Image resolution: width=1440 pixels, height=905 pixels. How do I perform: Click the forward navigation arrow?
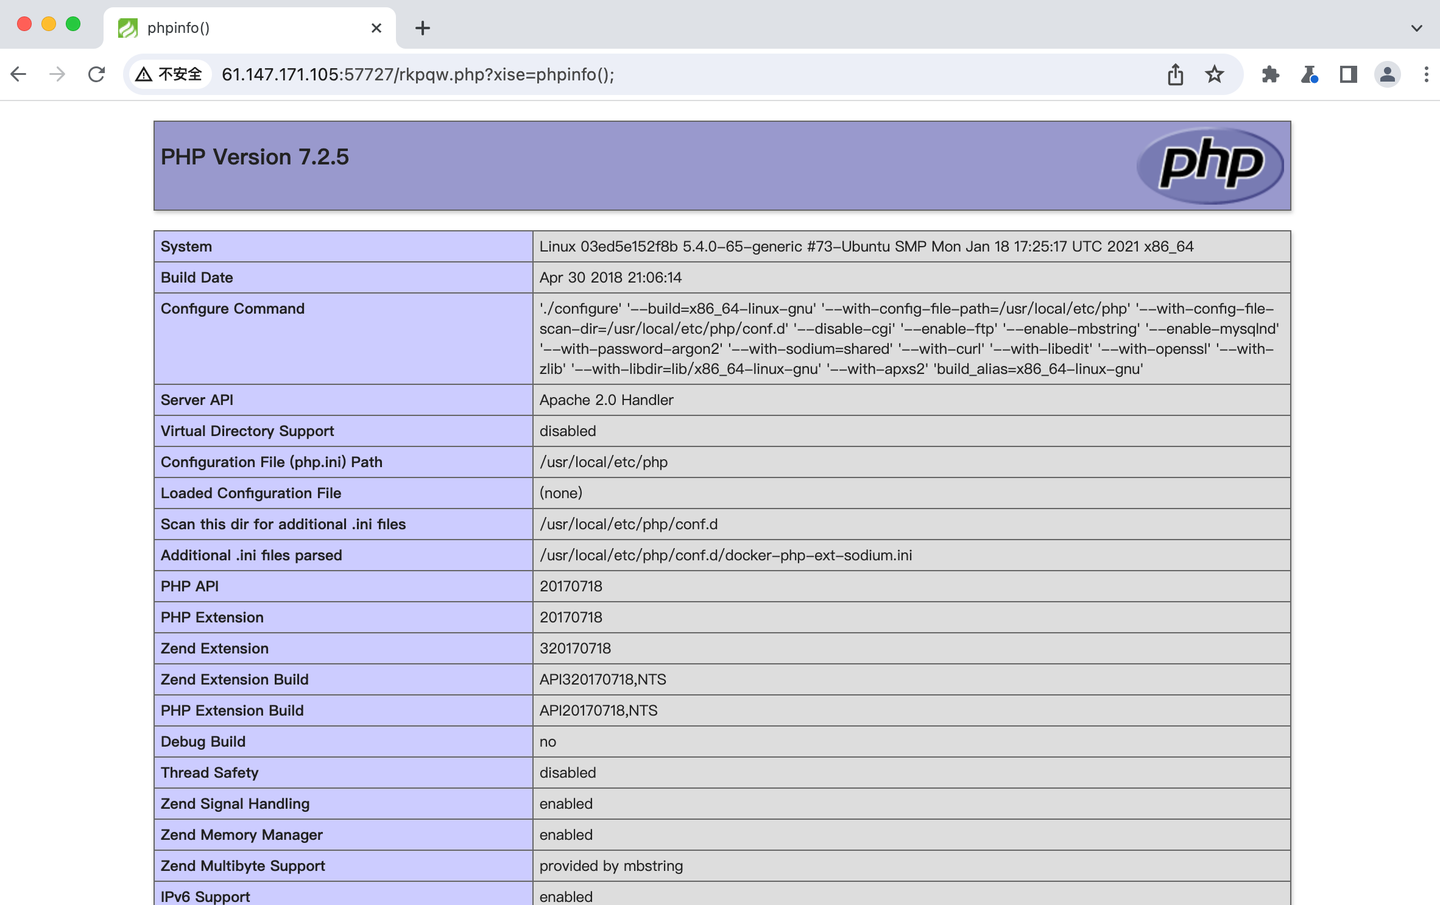57,73
